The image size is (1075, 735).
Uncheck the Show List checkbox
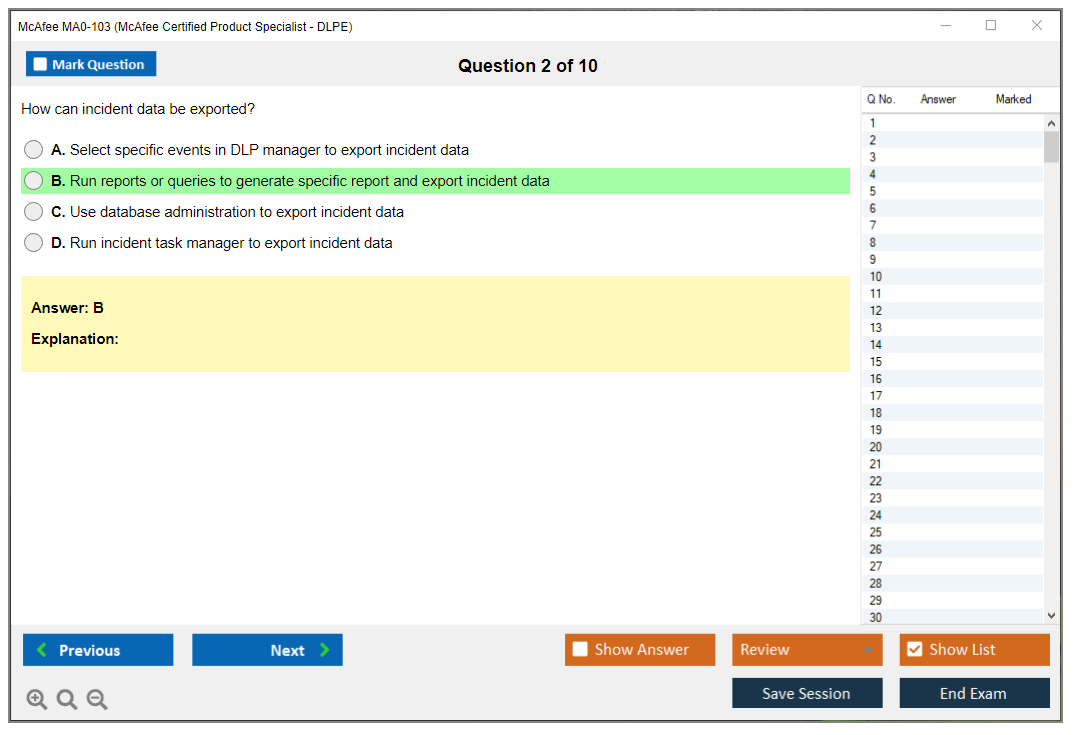(914, 650)
